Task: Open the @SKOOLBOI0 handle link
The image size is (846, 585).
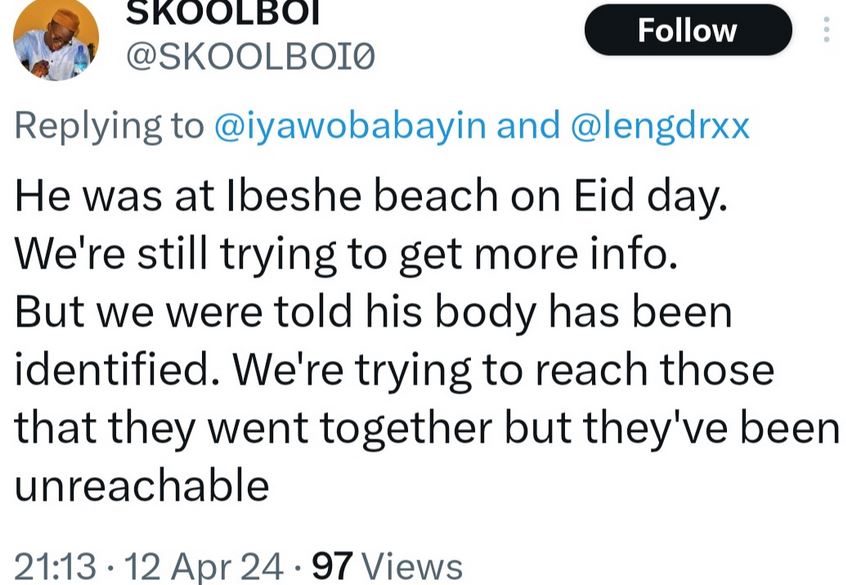Action: tap(247, 60)
